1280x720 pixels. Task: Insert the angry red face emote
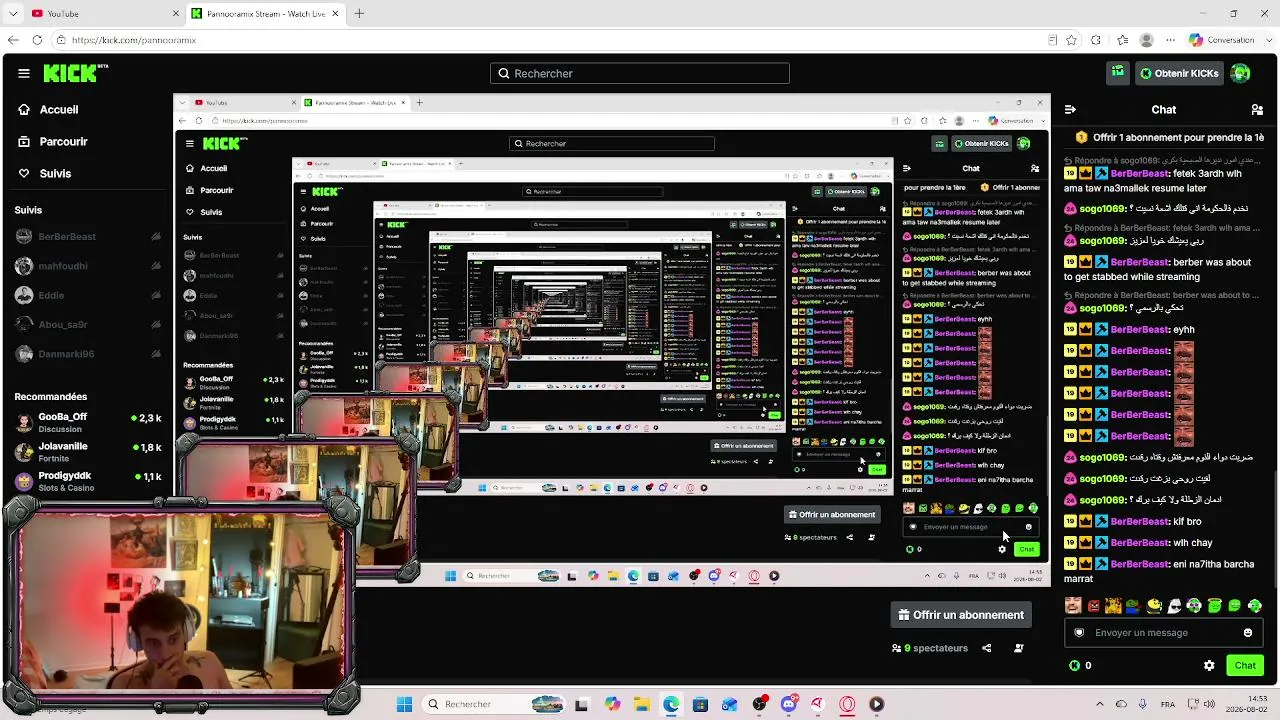coord(1094,605)
